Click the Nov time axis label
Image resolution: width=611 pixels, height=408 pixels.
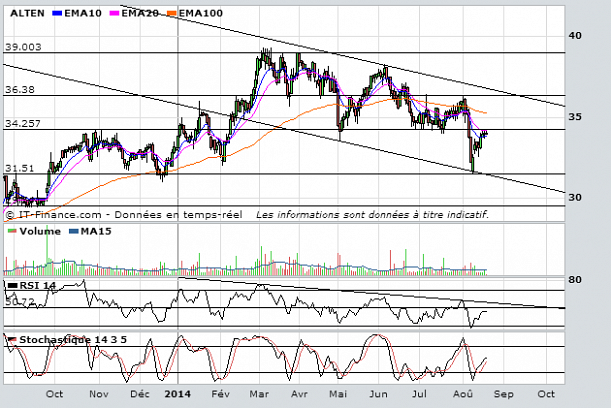[x=99, y=394]
